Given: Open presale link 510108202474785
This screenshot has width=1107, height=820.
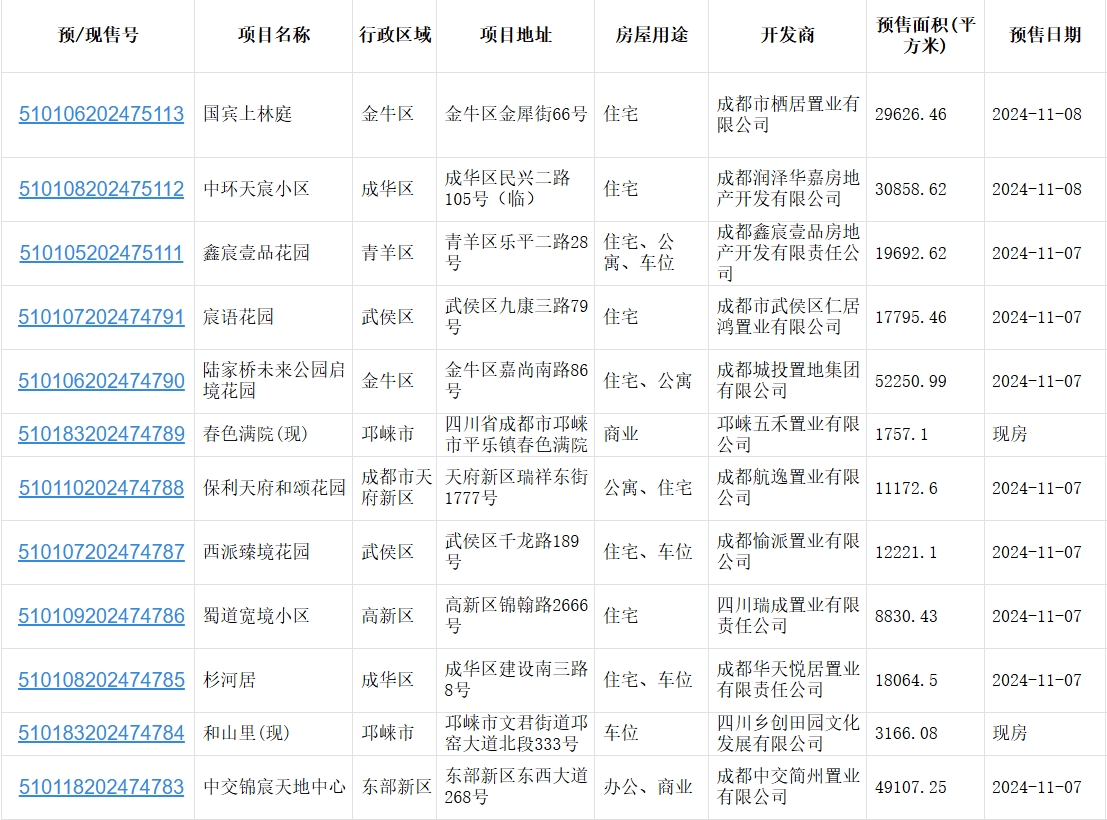Looking at the screenshot, I should (x=101, y=679).
